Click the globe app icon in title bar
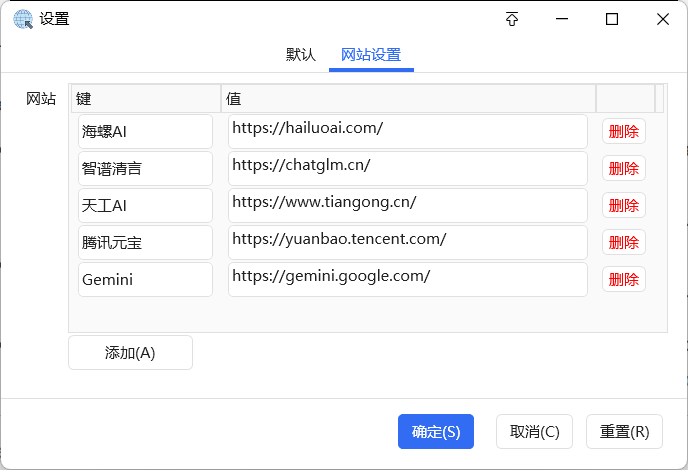The image size is (688, 470). (23, 19)
